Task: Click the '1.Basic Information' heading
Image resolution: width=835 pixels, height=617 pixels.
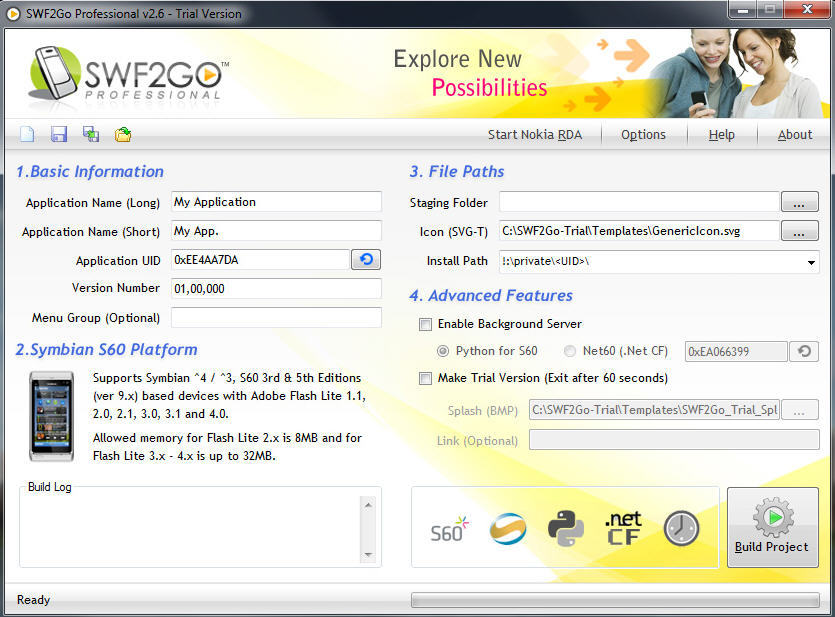Action: click(x=89, y=171)
